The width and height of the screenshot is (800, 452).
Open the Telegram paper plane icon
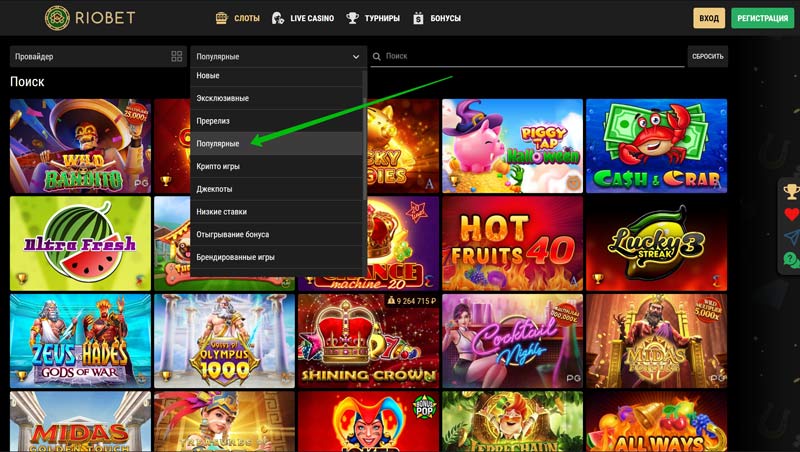pos(791,237)
